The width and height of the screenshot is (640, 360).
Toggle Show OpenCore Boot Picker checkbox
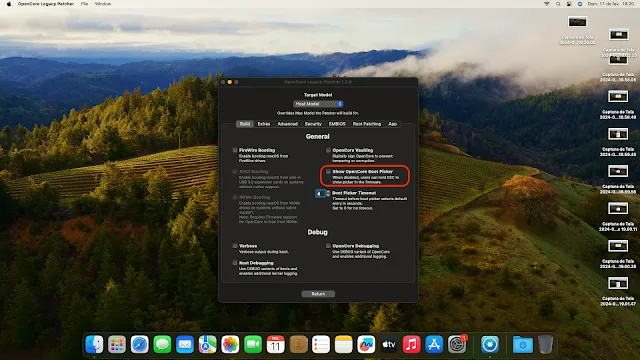coord(328,172)
